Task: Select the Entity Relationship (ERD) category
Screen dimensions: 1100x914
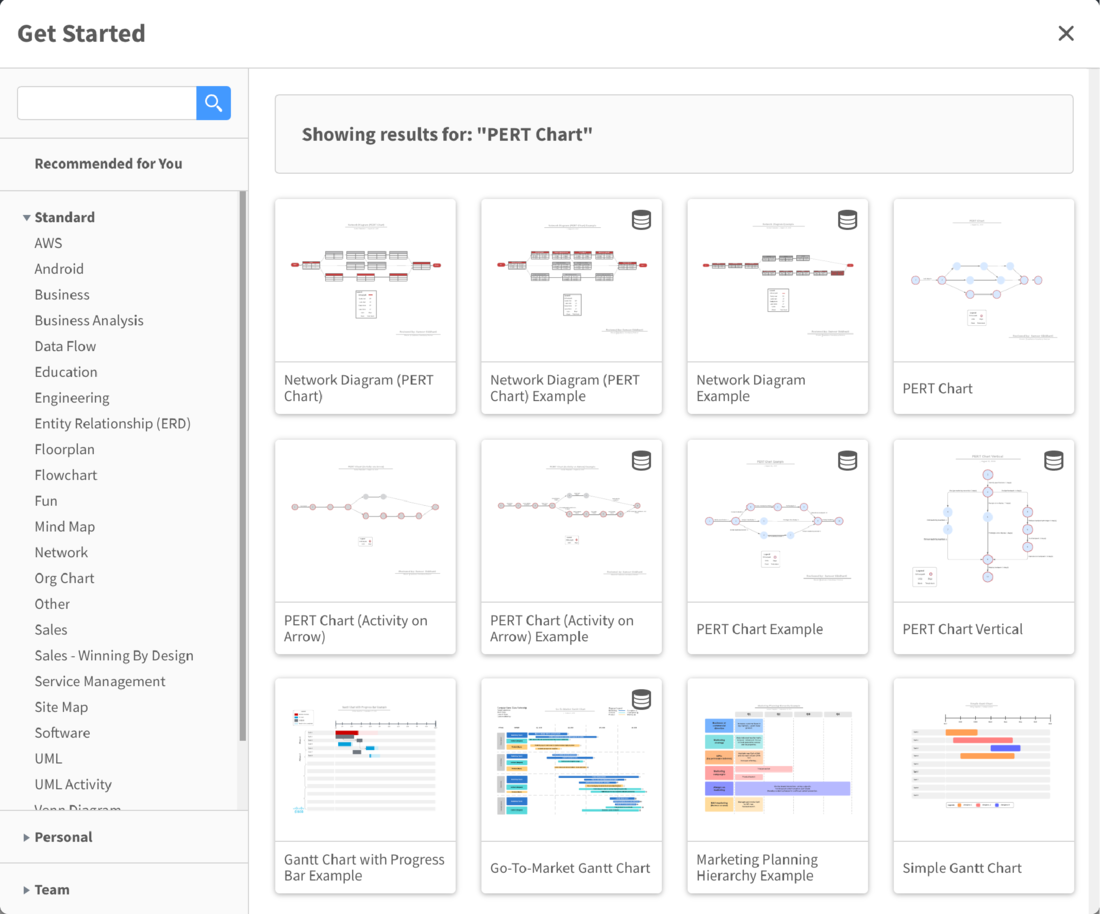Action: coord(112,423)
